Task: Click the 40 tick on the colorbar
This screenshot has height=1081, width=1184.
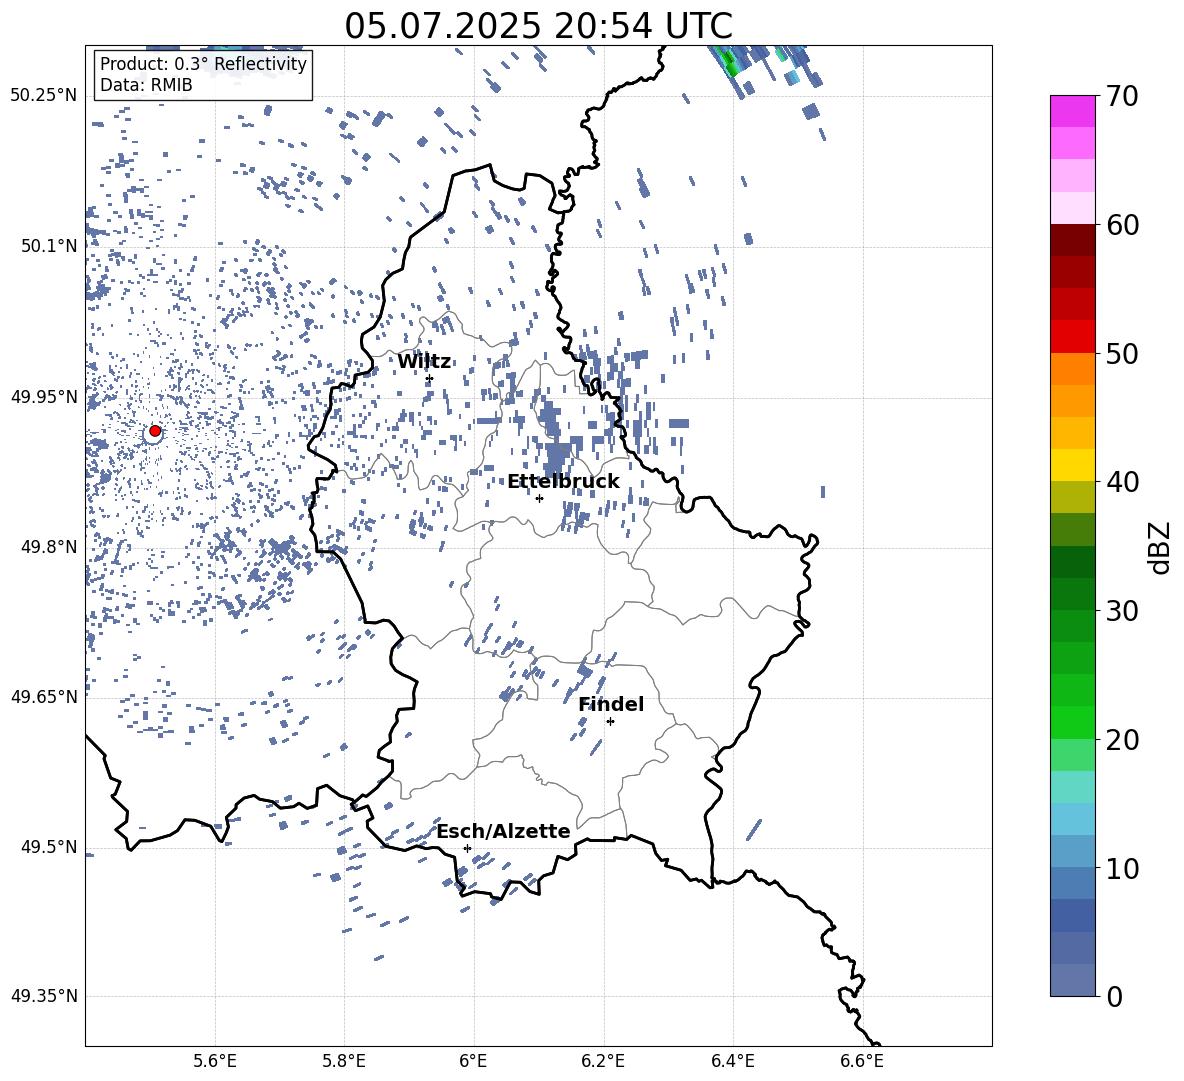Action: point(1123,482)
